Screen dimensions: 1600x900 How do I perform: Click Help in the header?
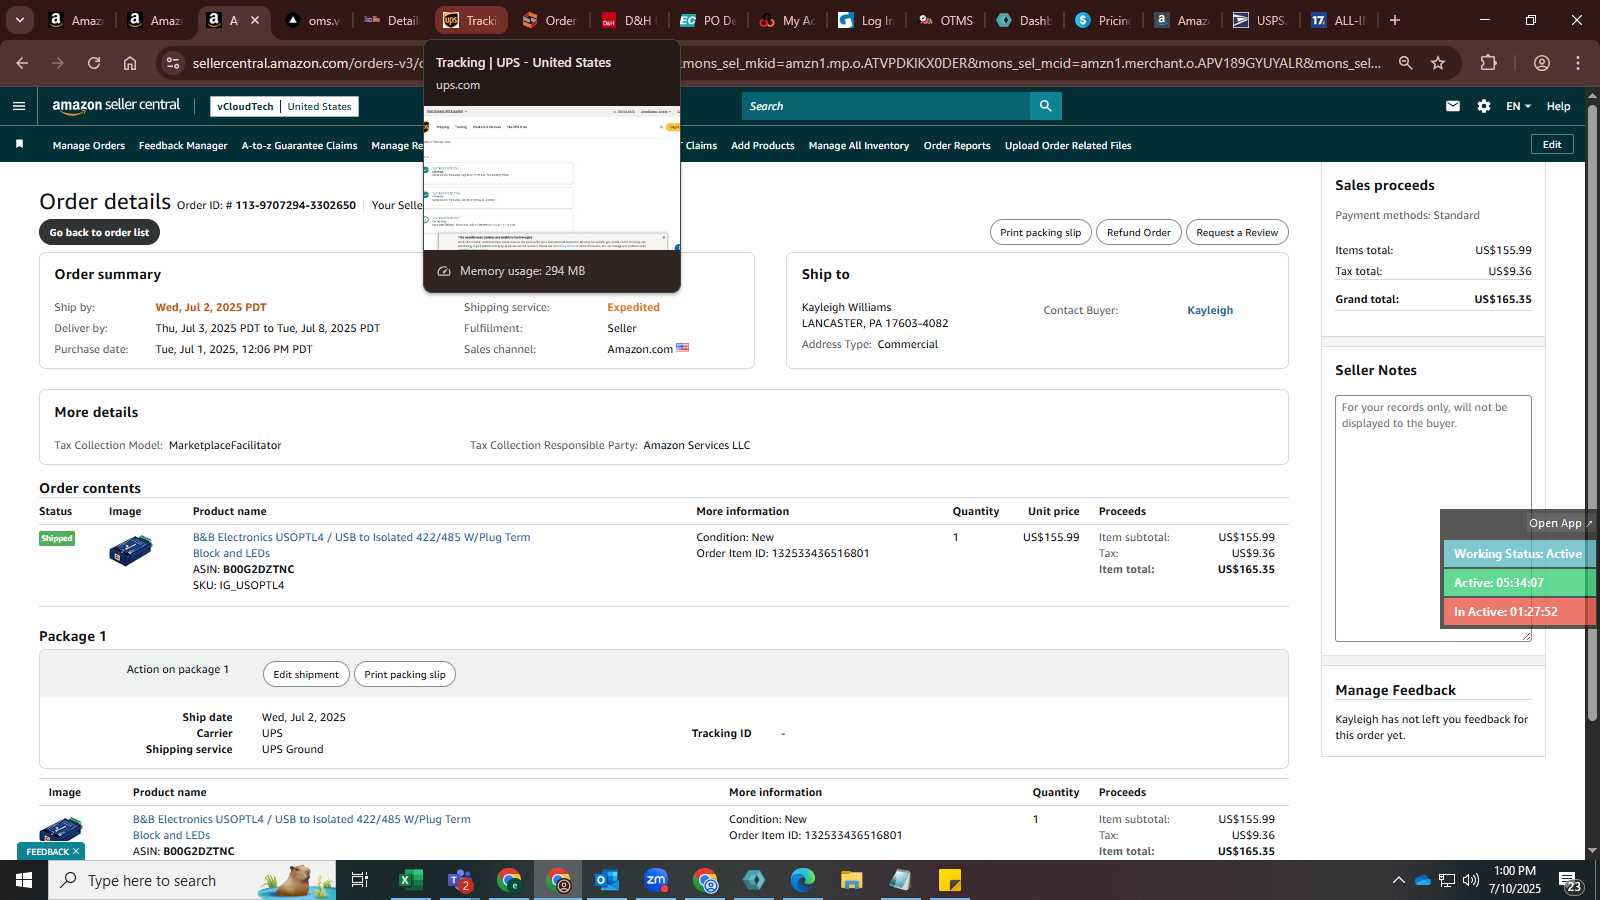click(x=1558, y=106)
